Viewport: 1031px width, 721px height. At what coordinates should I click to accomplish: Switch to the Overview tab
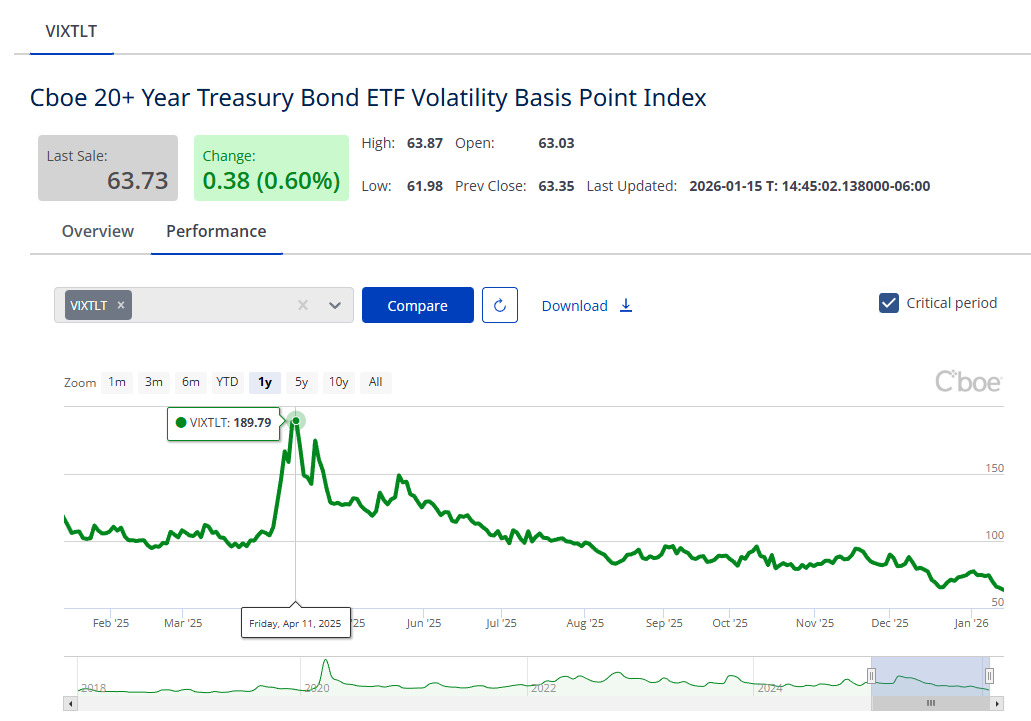click(x=98, y=231)
